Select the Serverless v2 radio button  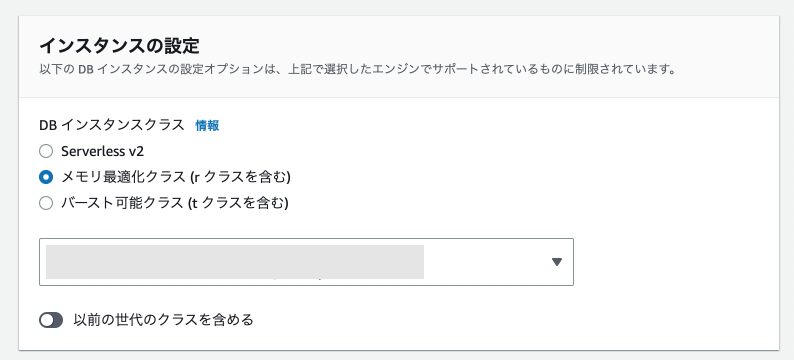click(46, 151)
